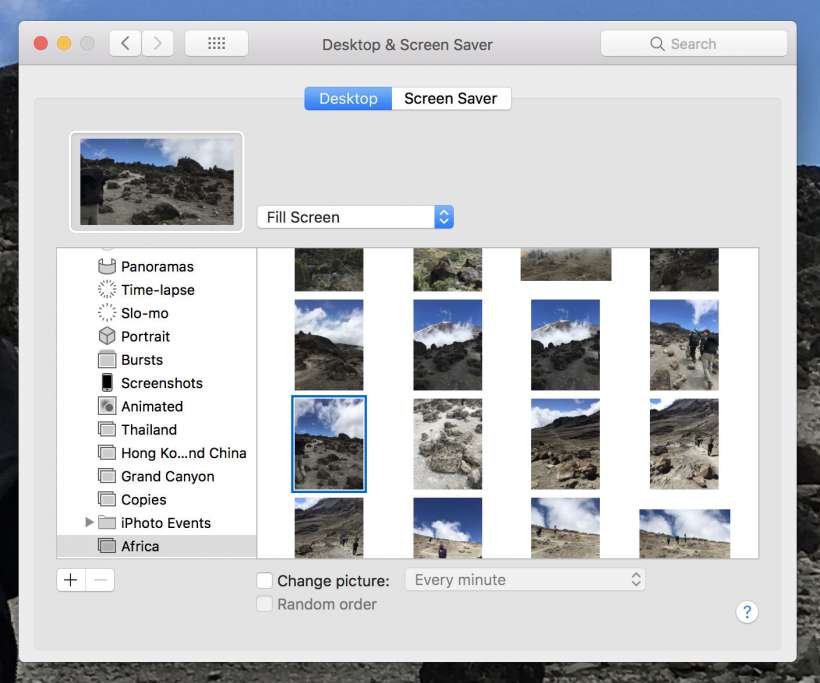Click the Forward navigation arrow
Screen dimensions: 820x683
click(157, 43)
